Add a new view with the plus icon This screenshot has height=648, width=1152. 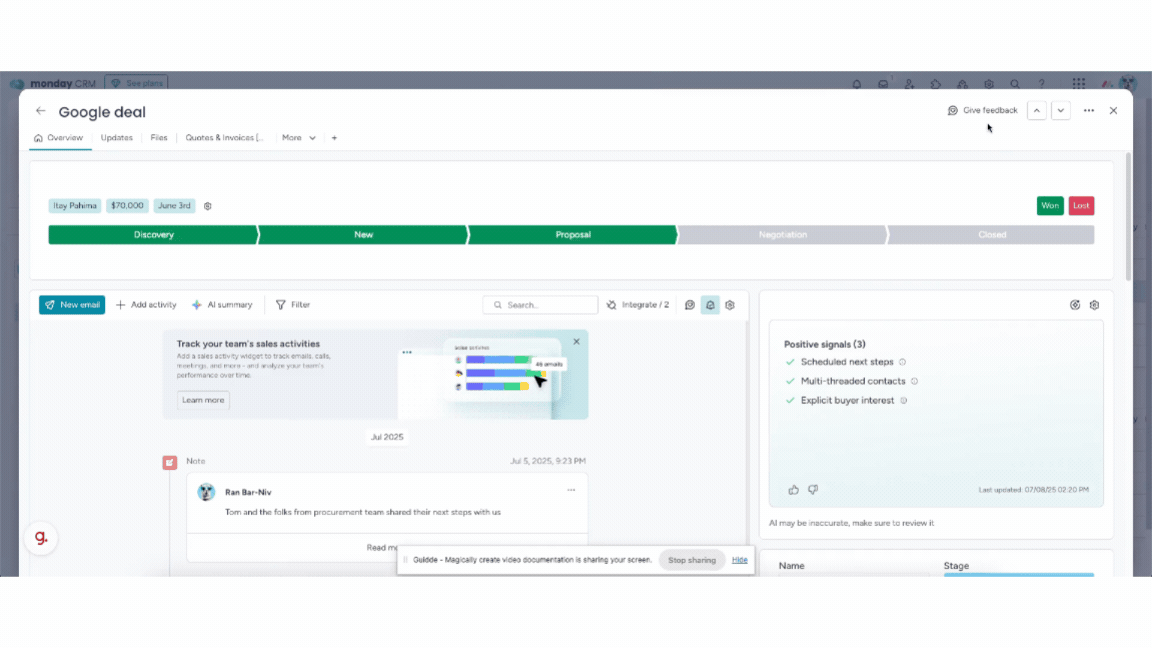334,137
